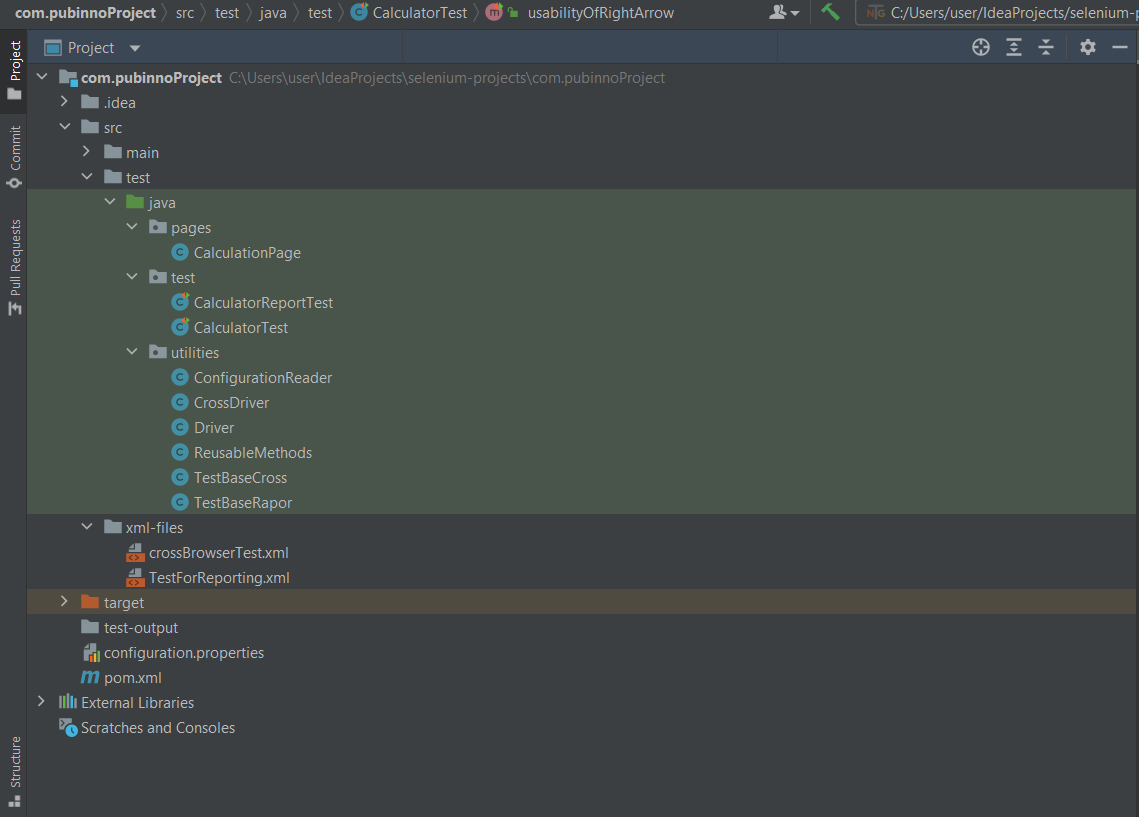Select the test-output folder label
The width and height of the screenshot is (1139, 817).
(x=141, y=627)
